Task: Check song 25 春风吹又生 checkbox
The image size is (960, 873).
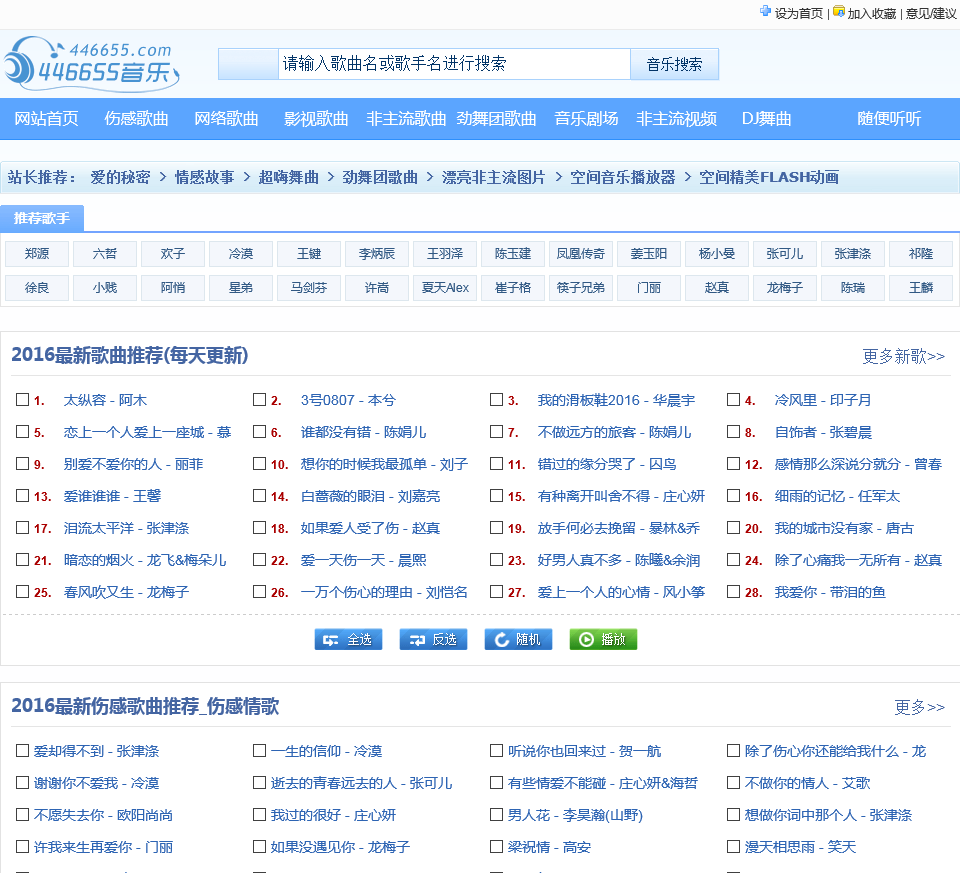Action: (23, 591)
